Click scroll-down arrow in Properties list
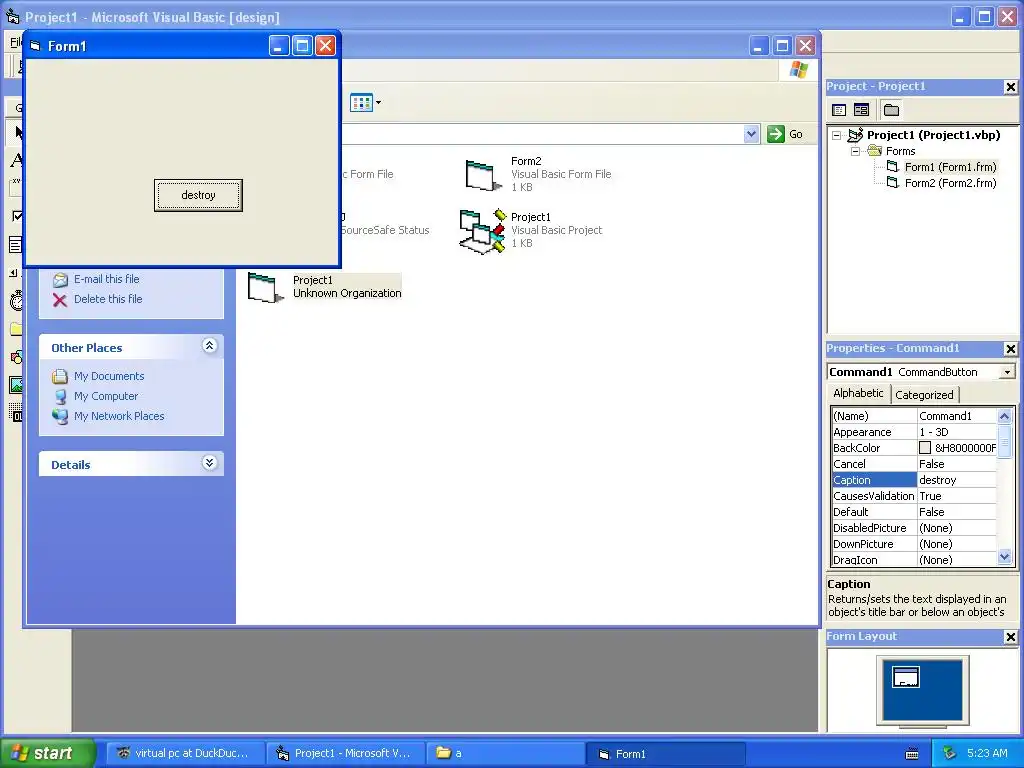1024x768 pixels. pyautogui.click(x=1004, y=557)
